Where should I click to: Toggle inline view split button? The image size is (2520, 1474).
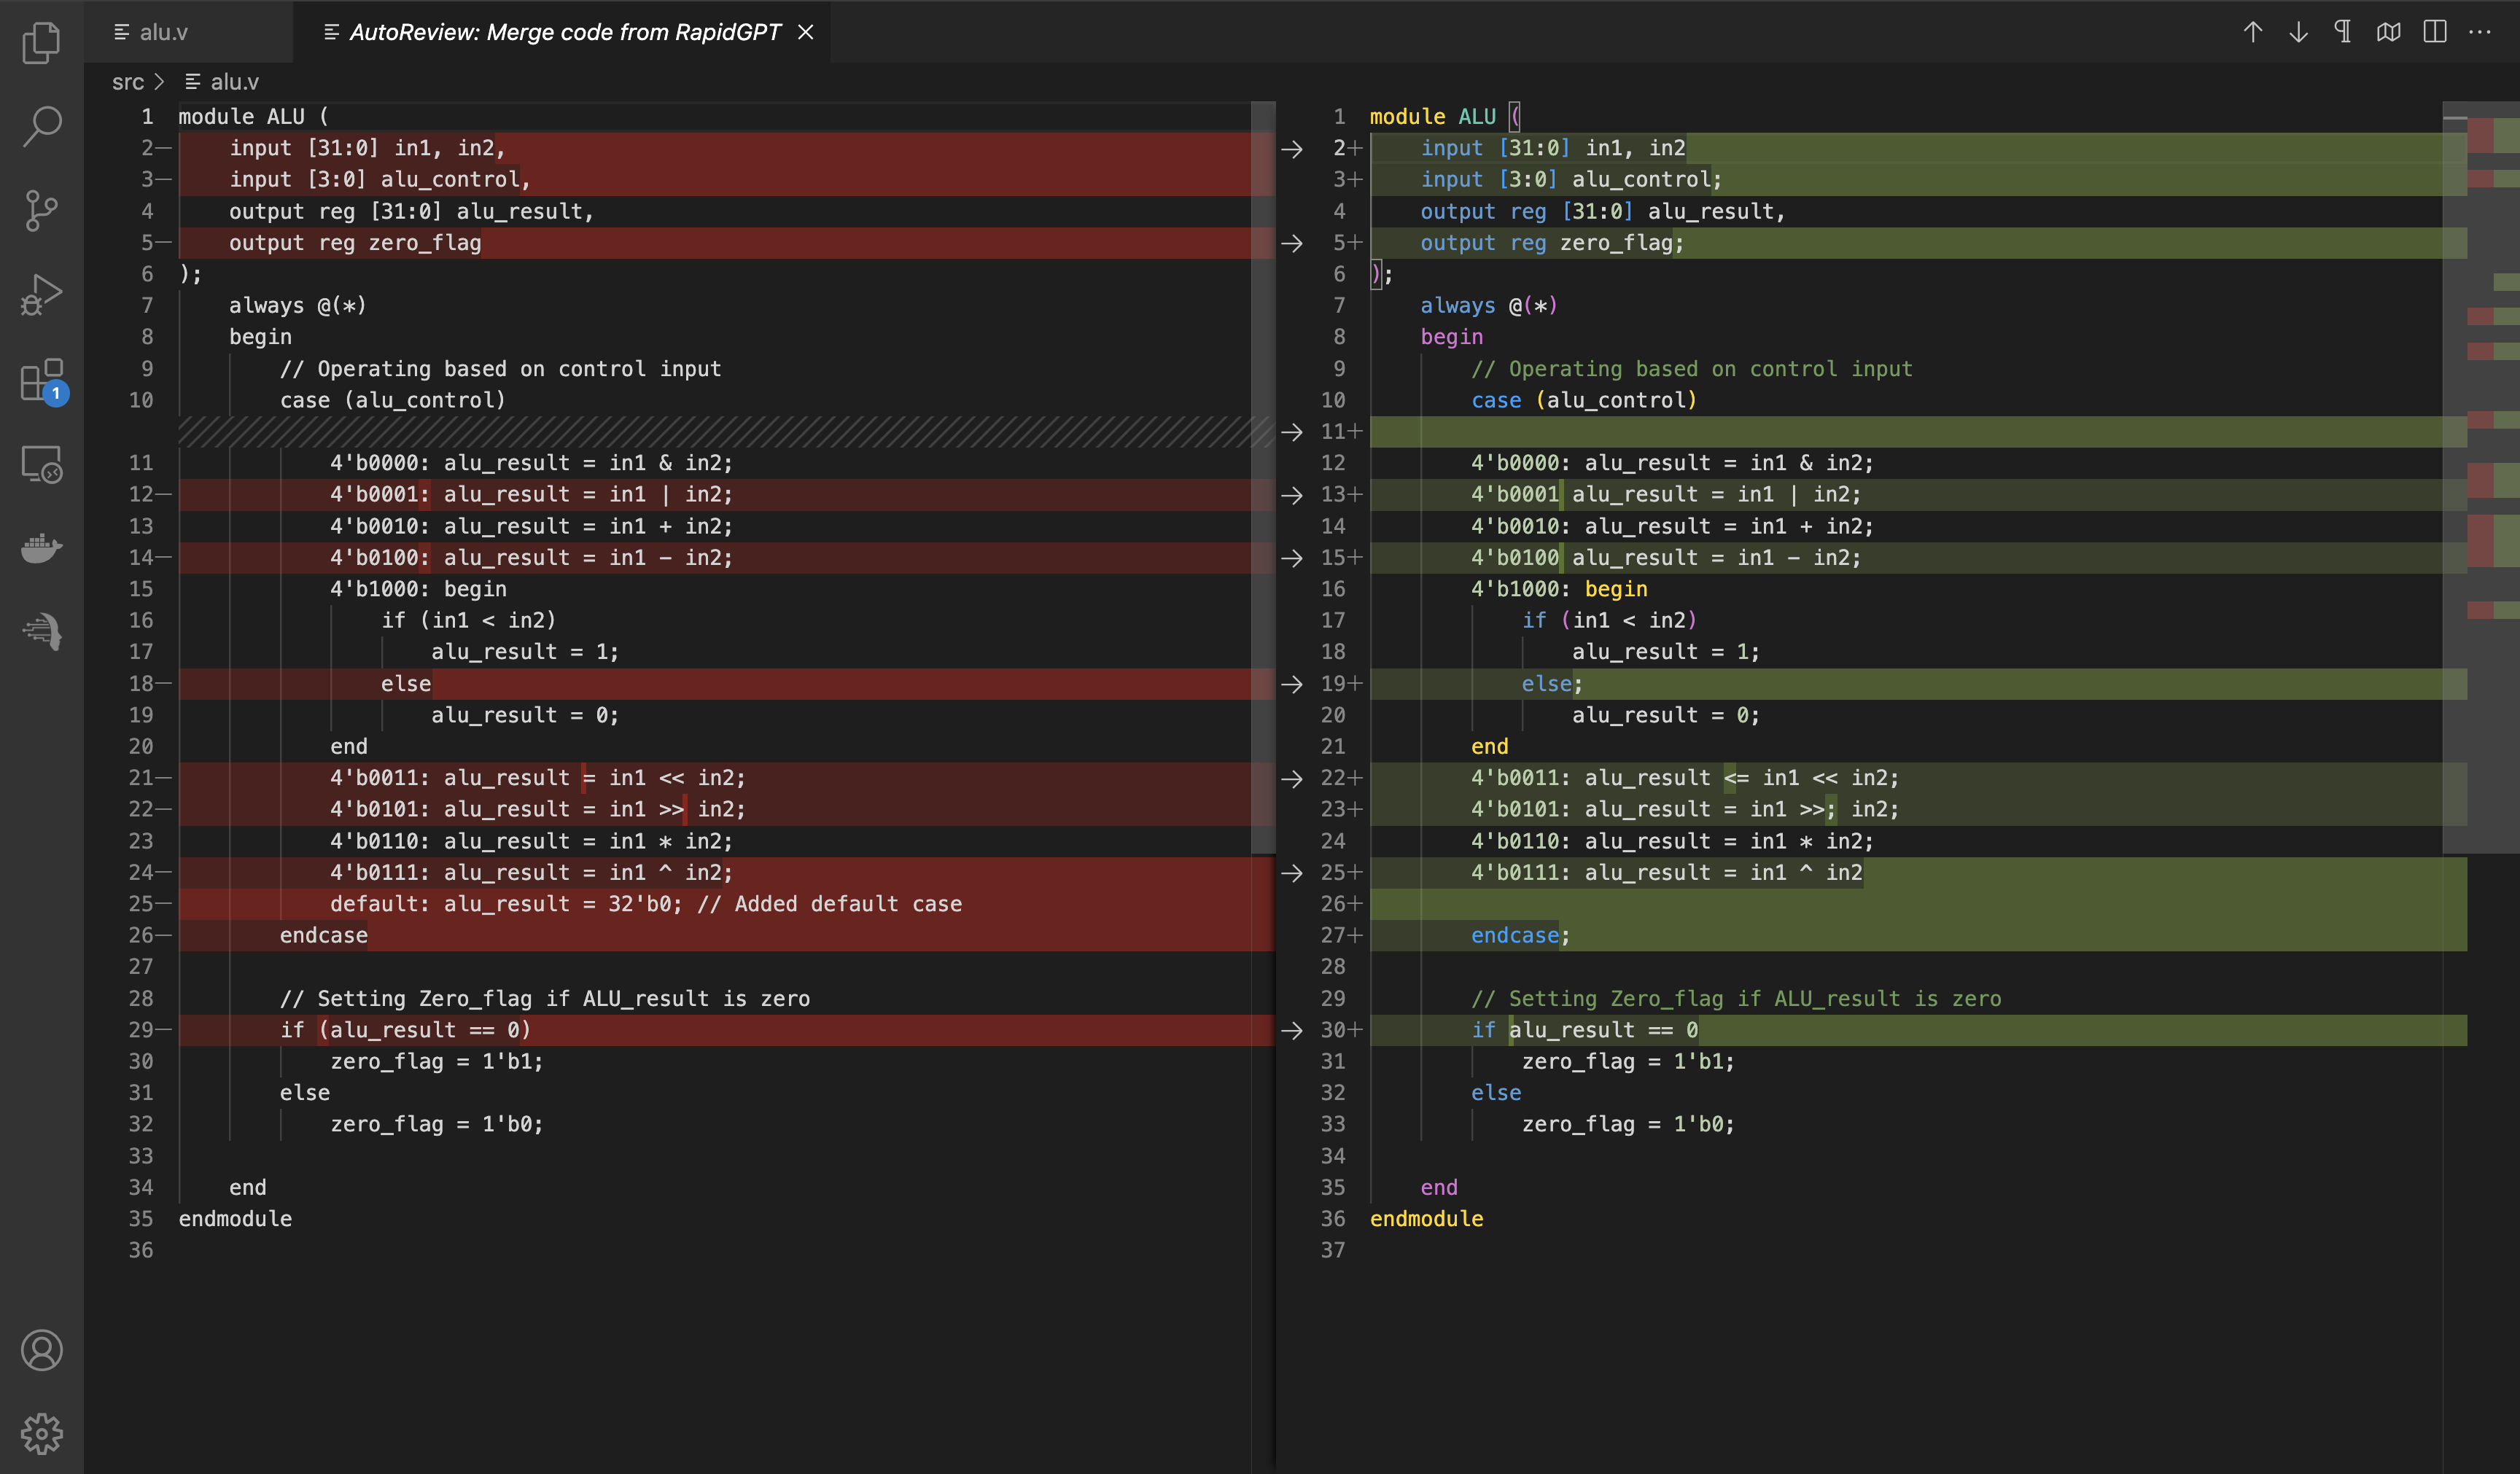(x=2435, y=32)
